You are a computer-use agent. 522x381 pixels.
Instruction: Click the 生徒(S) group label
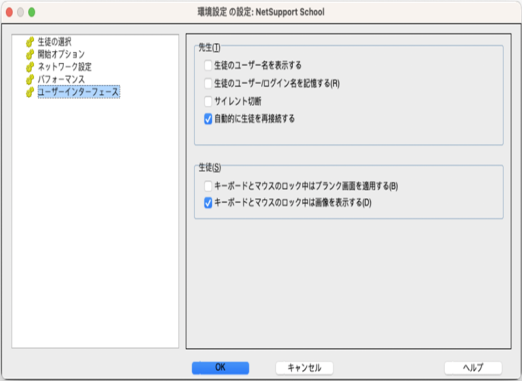pos(210,168)
